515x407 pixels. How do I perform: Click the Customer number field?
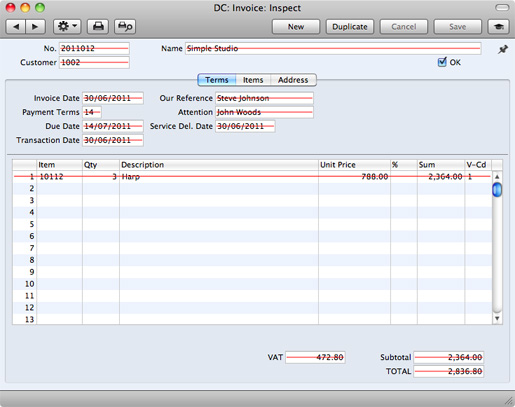pyautogui.click(x=94, y=62)
